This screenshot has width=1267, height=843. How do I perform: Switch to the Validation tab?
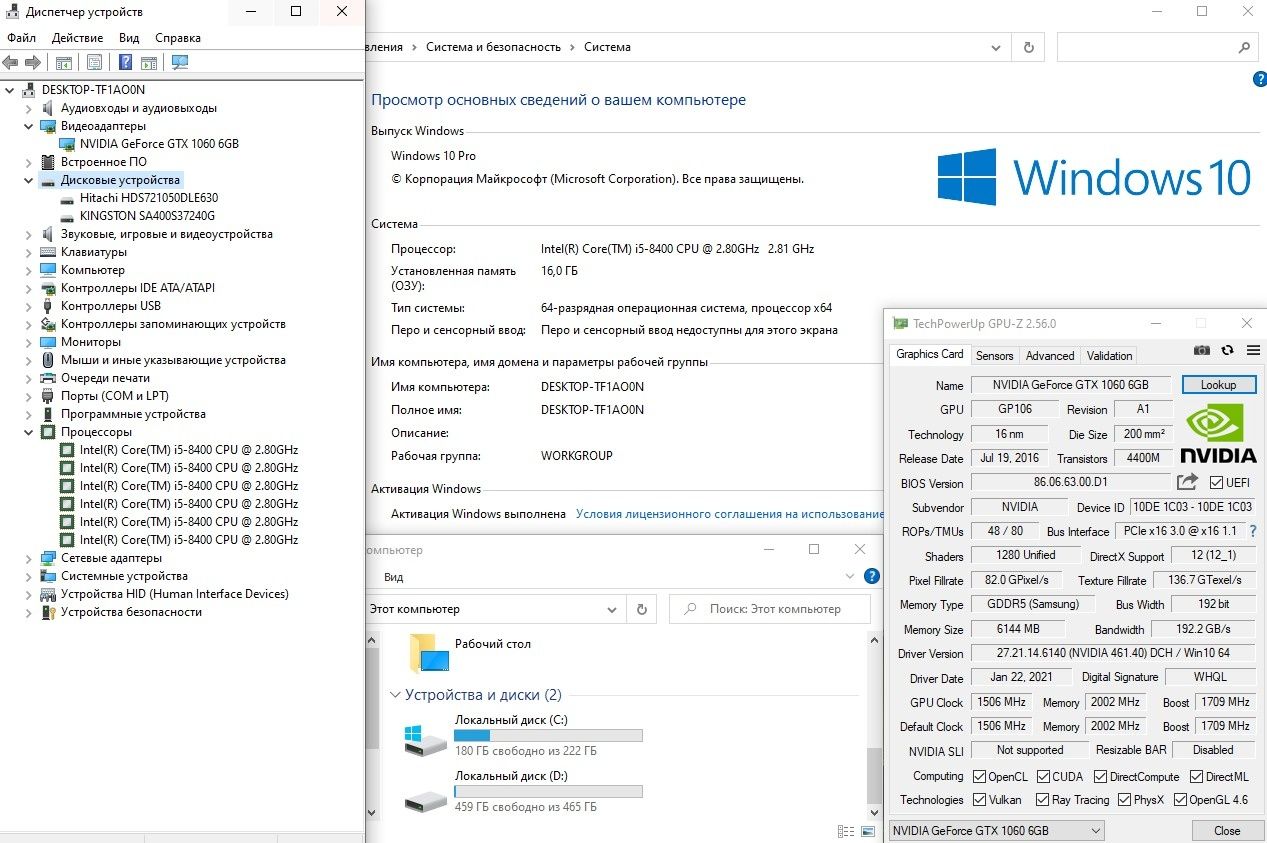tap(1109, 355)
